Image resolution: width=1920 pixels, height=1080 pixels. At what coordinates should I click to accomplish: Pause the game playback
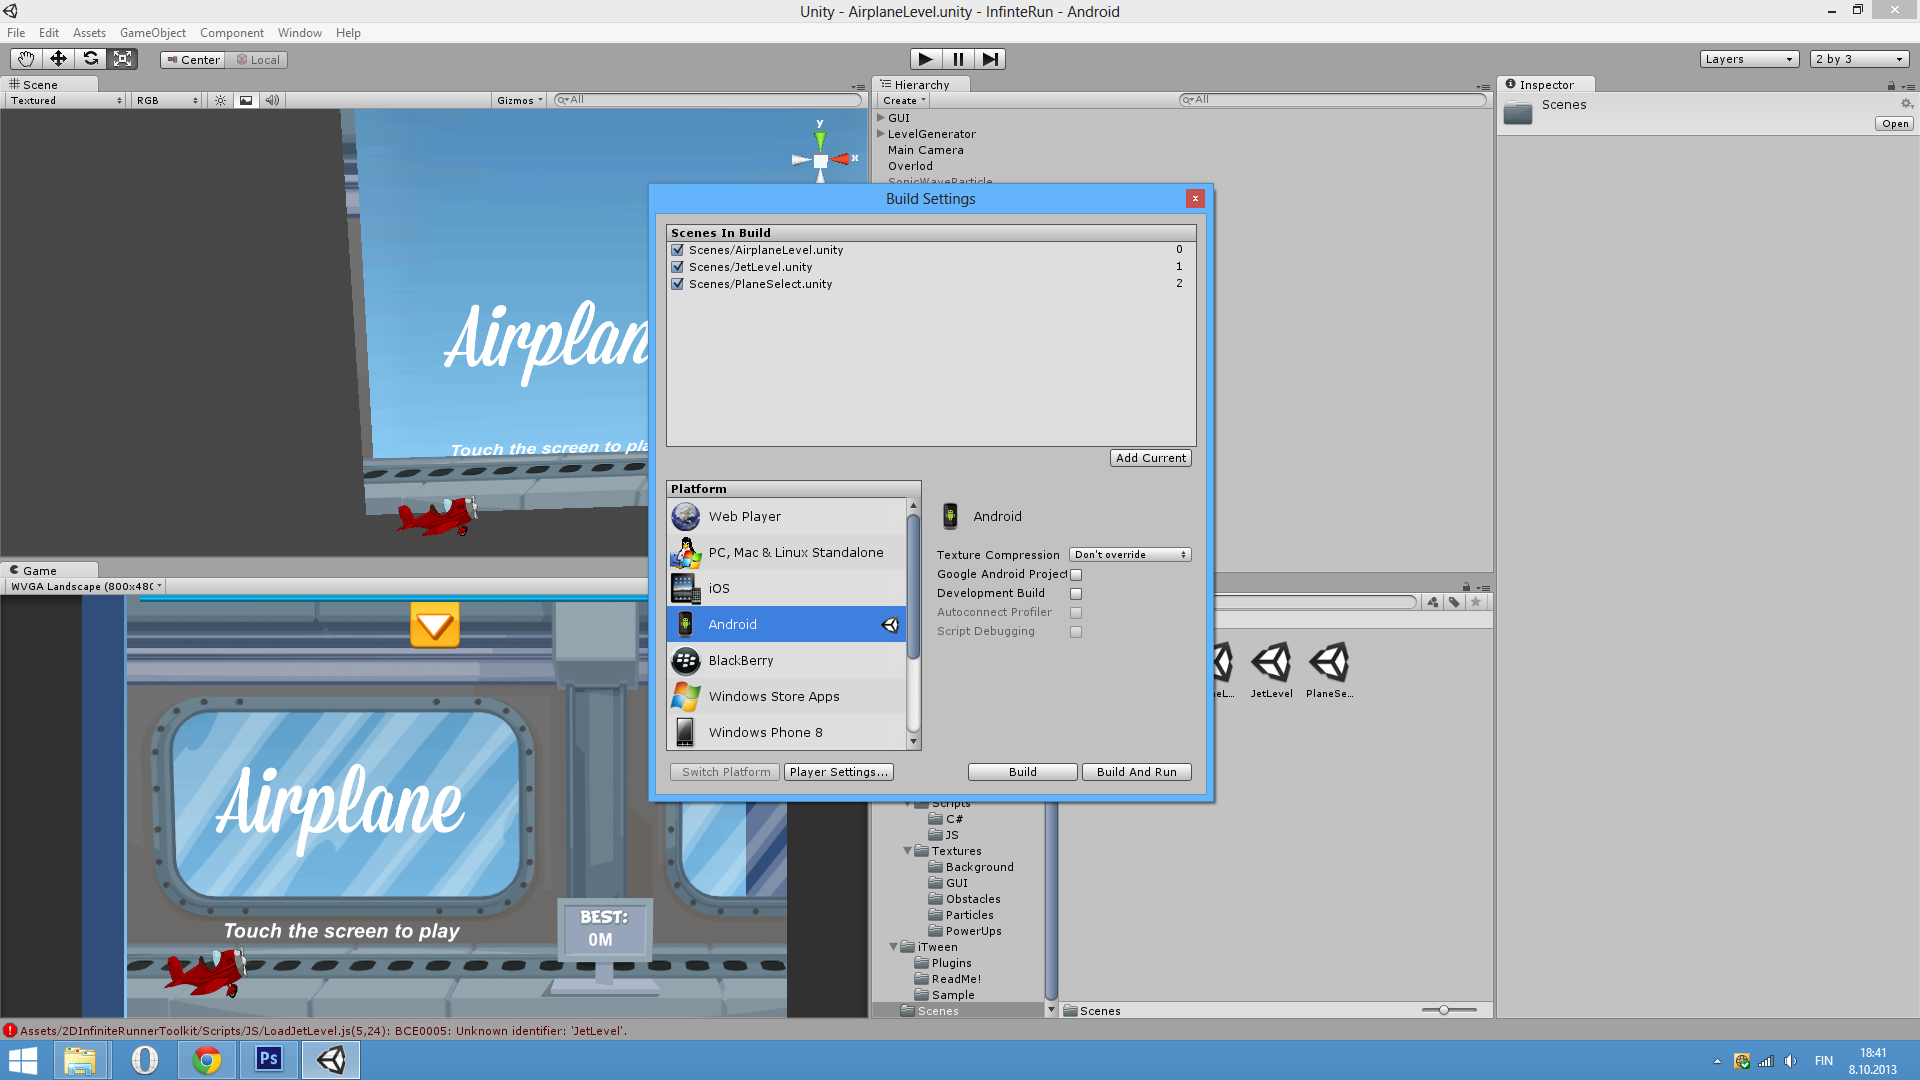[x=958, y=59]
